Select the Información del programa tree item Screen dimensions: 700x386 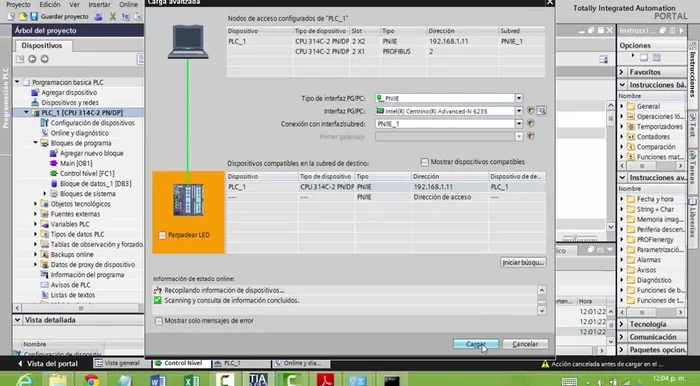87,275
